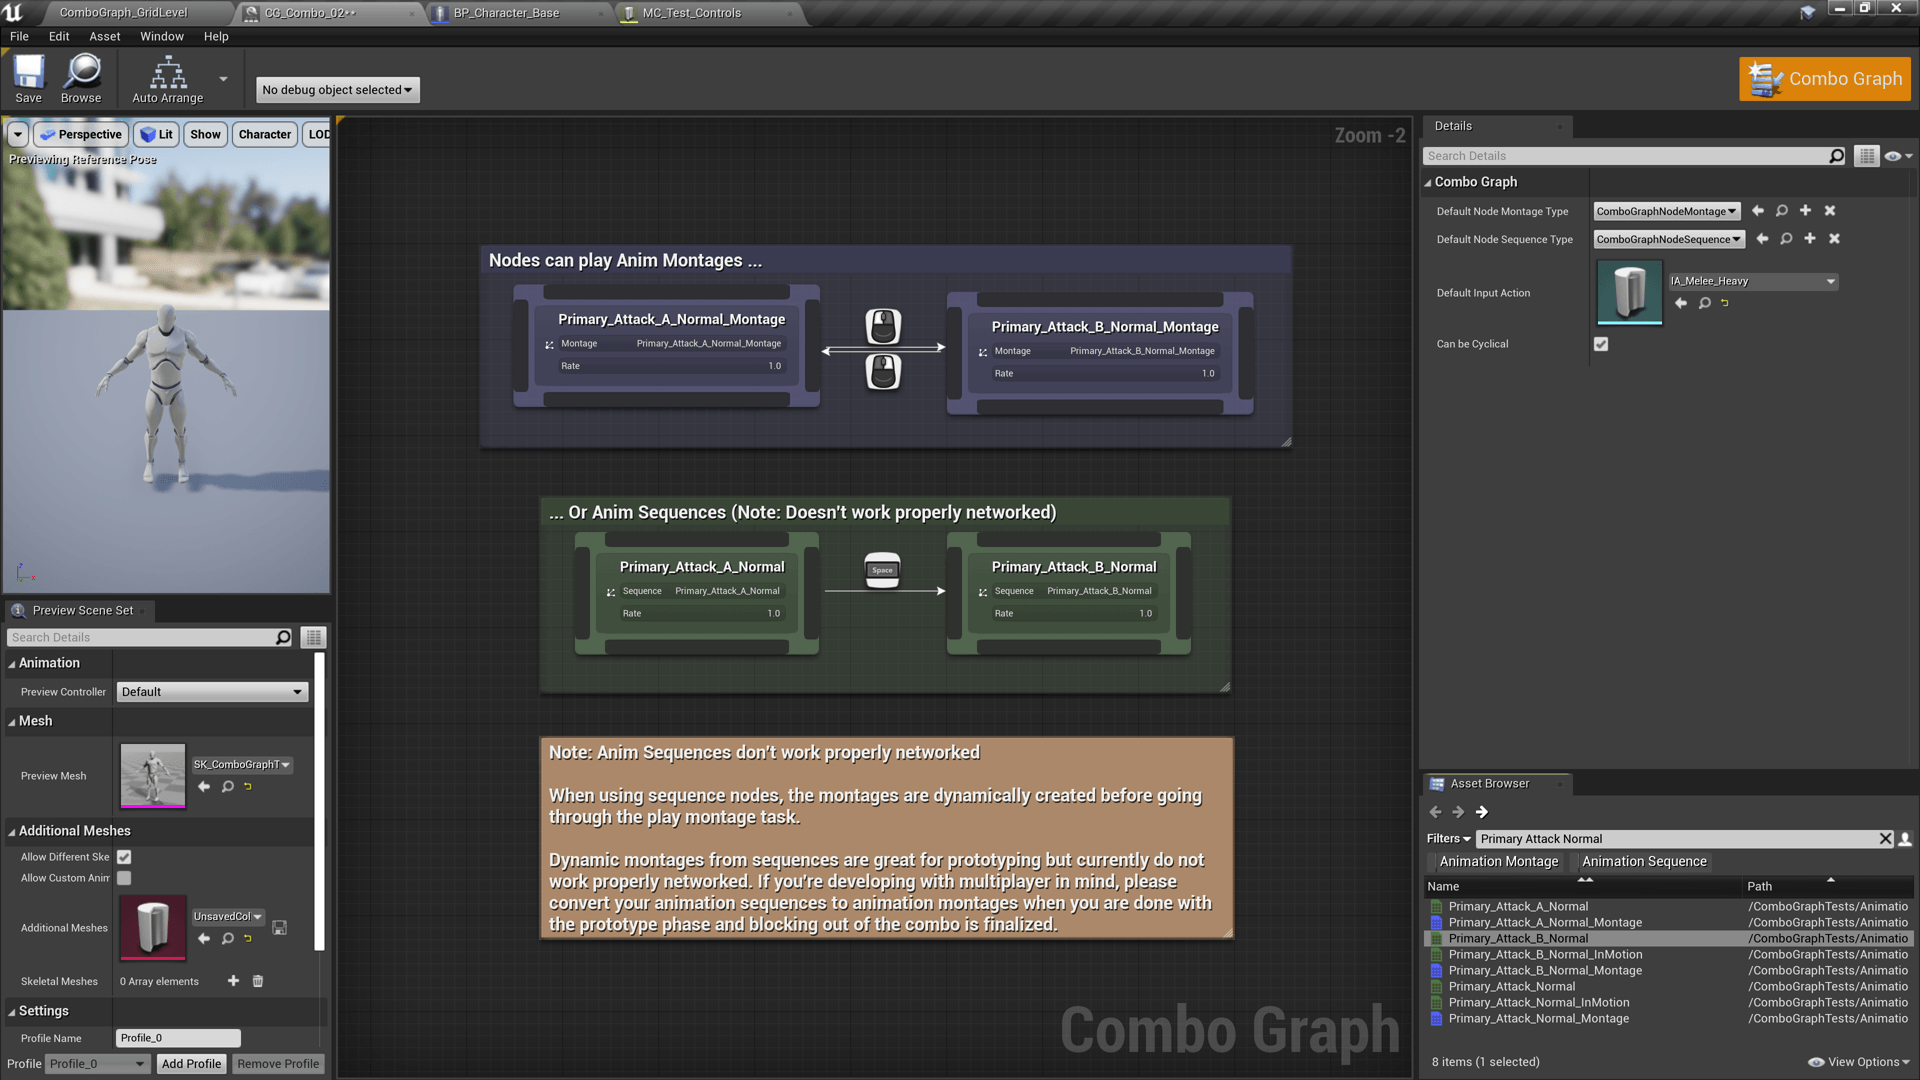Screen dimensions: 1920x1080
Task: Uncheck Allow Different Skeleton option
Action: (123, 857)
